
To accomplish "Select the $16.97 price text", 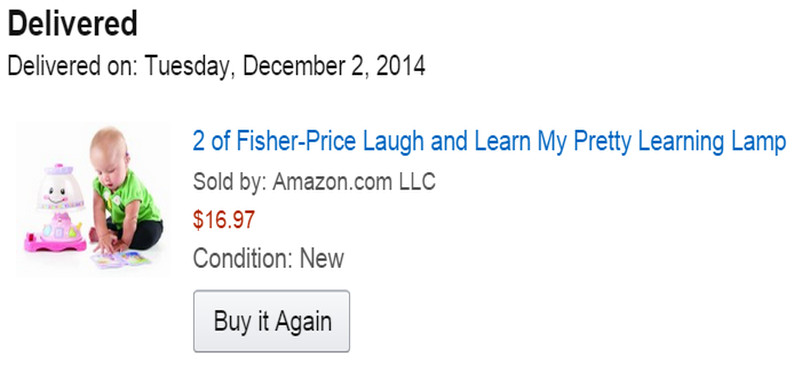I will click(224, 220).
